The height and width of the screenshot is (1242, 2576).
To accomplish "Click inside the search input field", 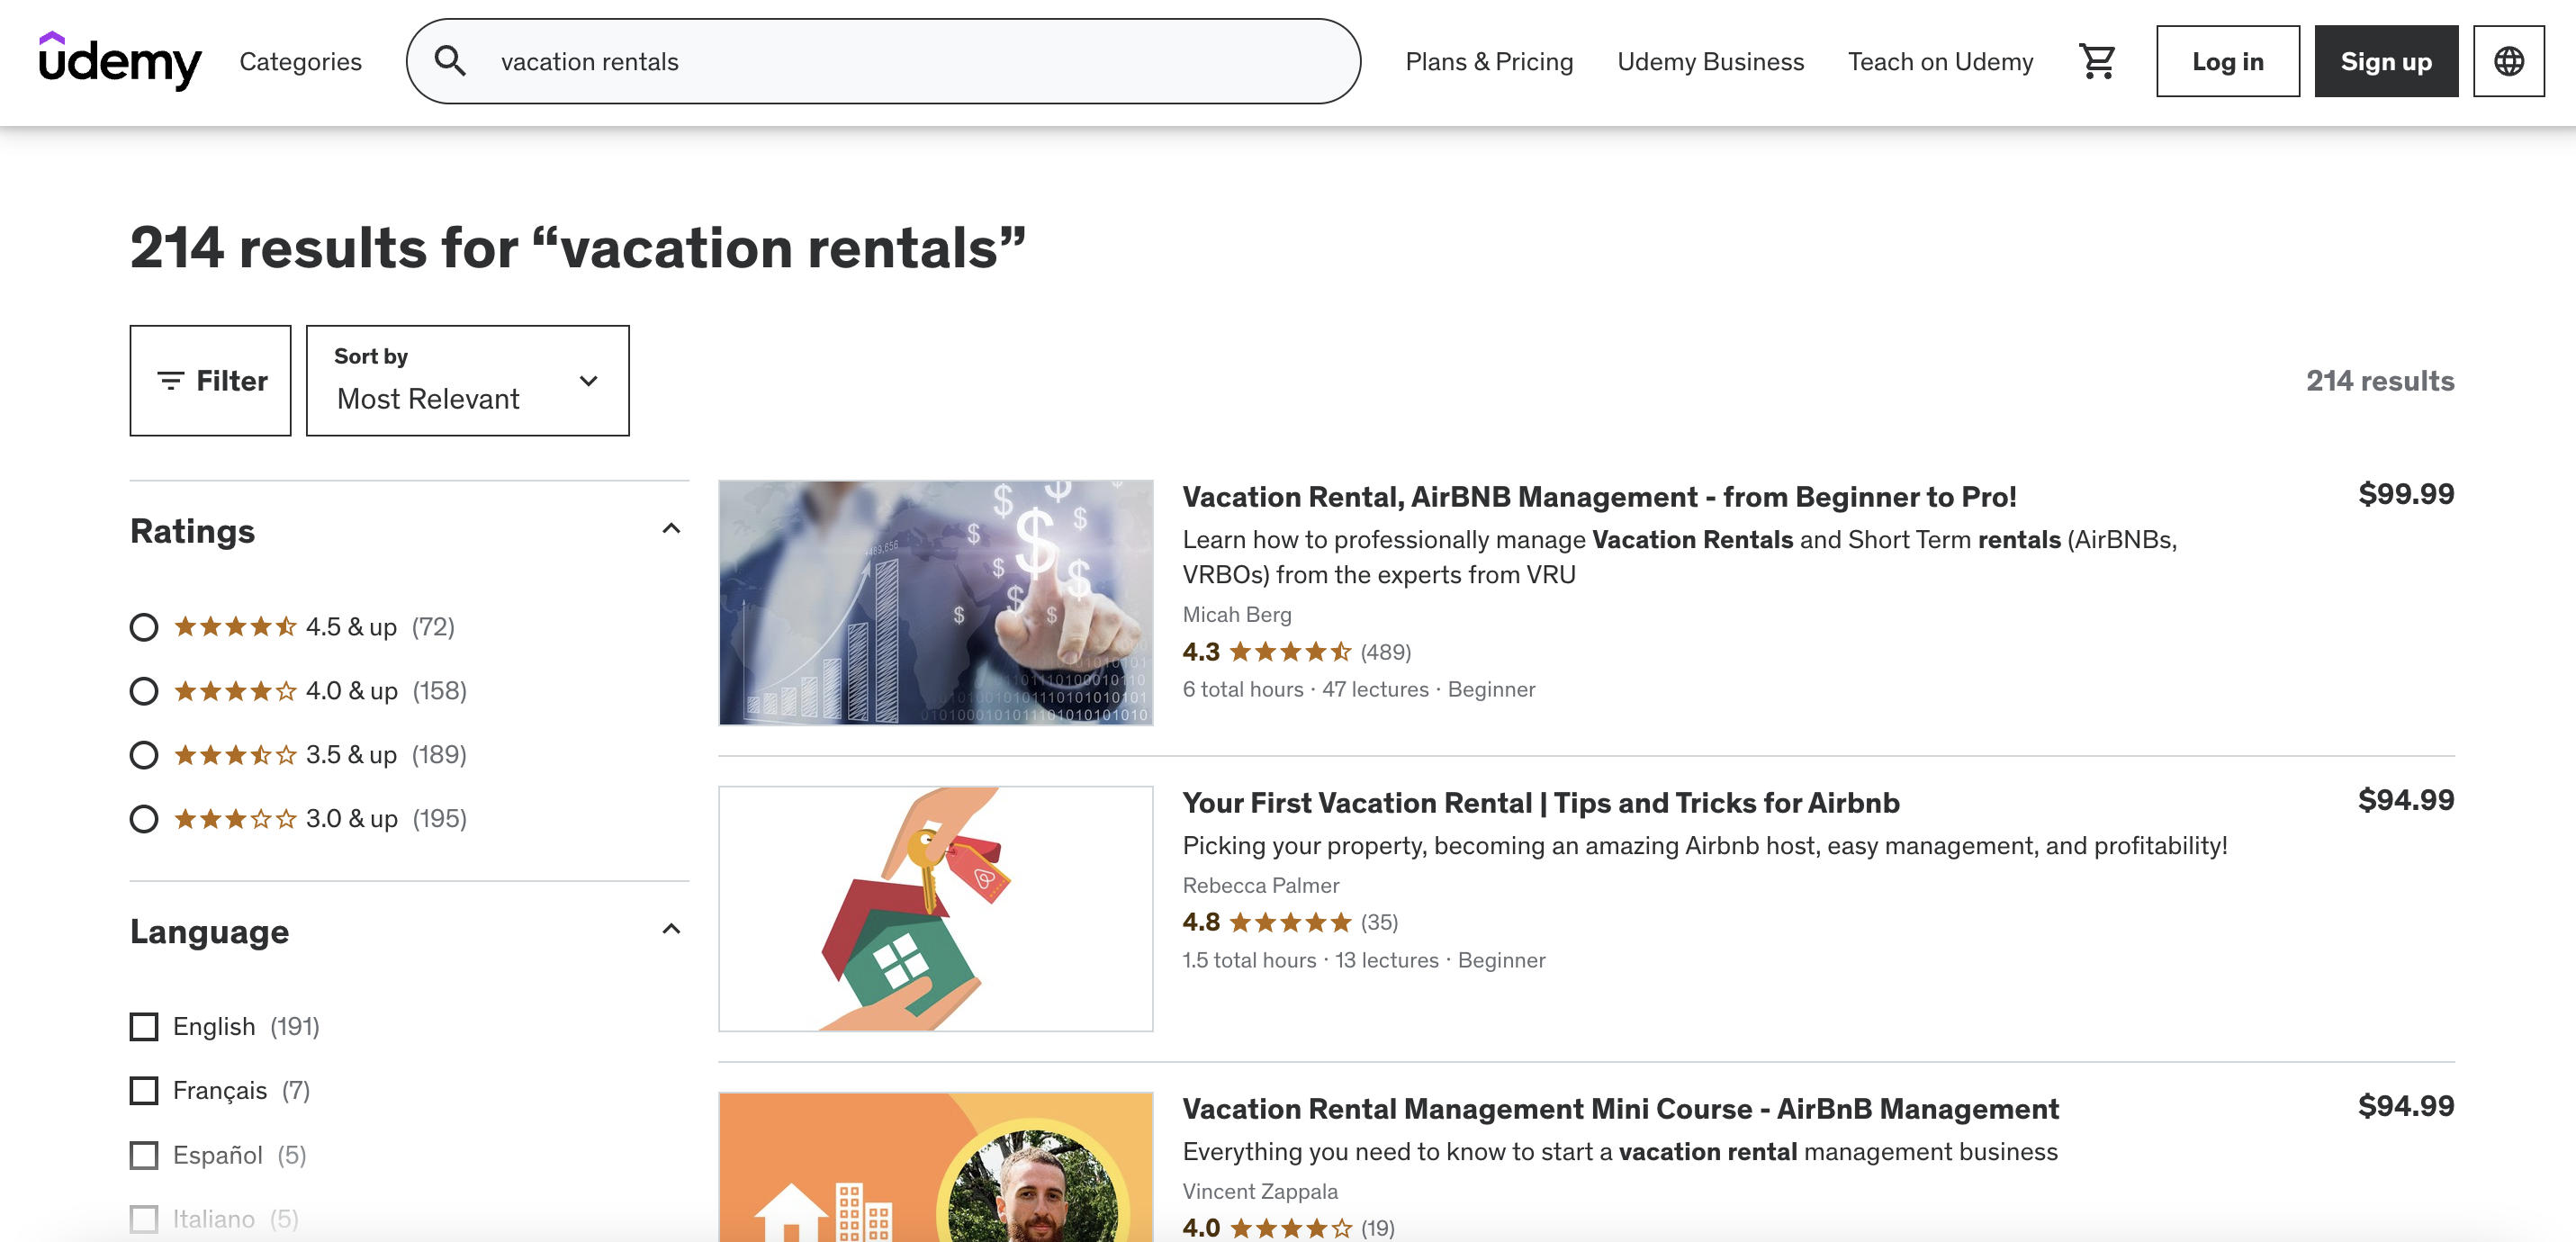I will click(x=900, y=61).
